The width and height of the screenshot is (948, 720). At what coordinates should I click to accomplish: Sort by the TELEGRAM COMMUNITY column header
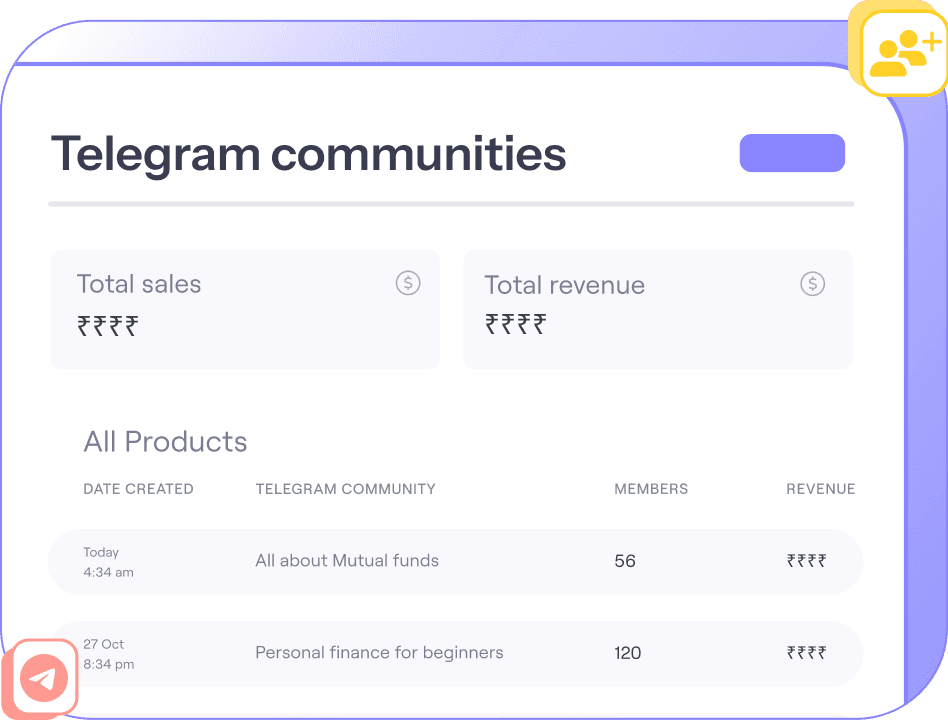tap(345, 489)
